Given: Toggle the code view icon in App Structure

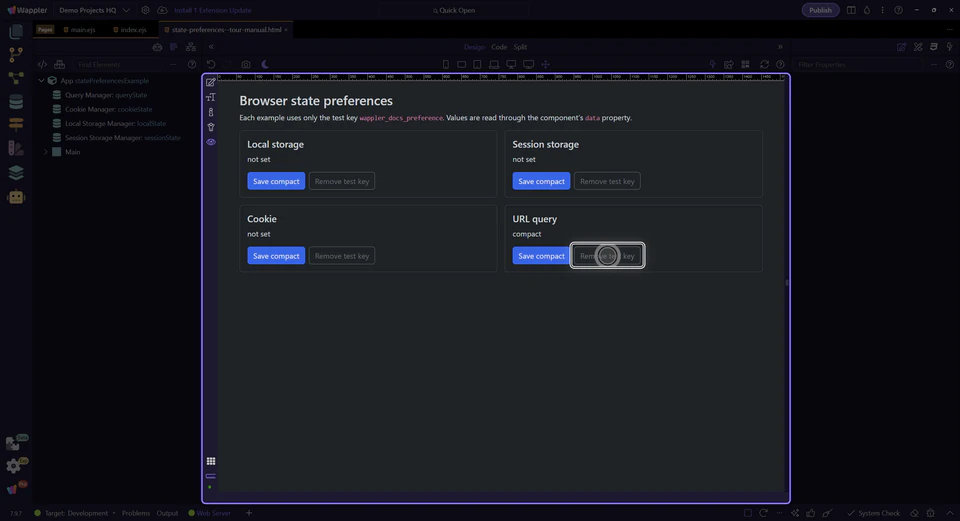Looking at the screenshot, I should (x=42, y=64).
